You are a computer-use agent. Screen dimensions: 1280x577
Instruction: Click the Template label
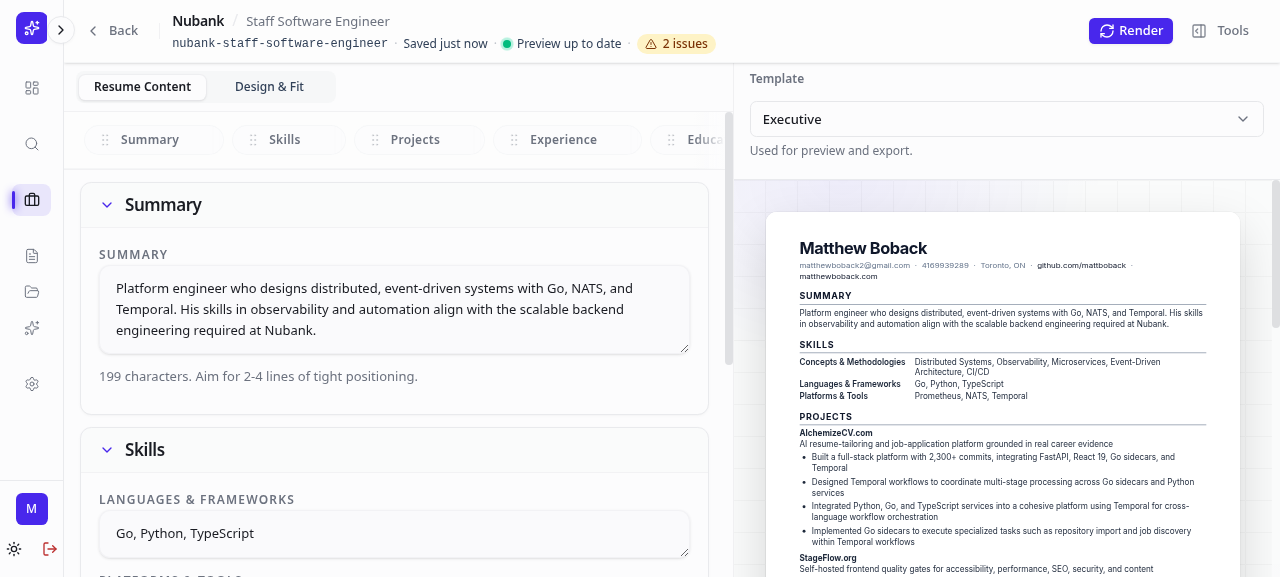click(x=777, y=79)
